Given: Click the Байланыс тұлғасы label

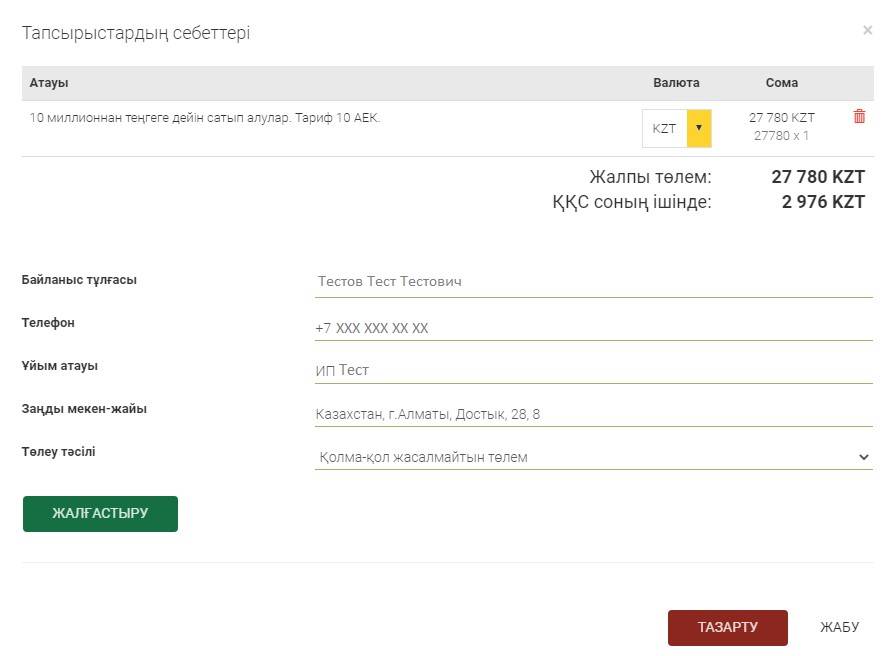Looking at the screenshot, I should [x=79, y=280].
